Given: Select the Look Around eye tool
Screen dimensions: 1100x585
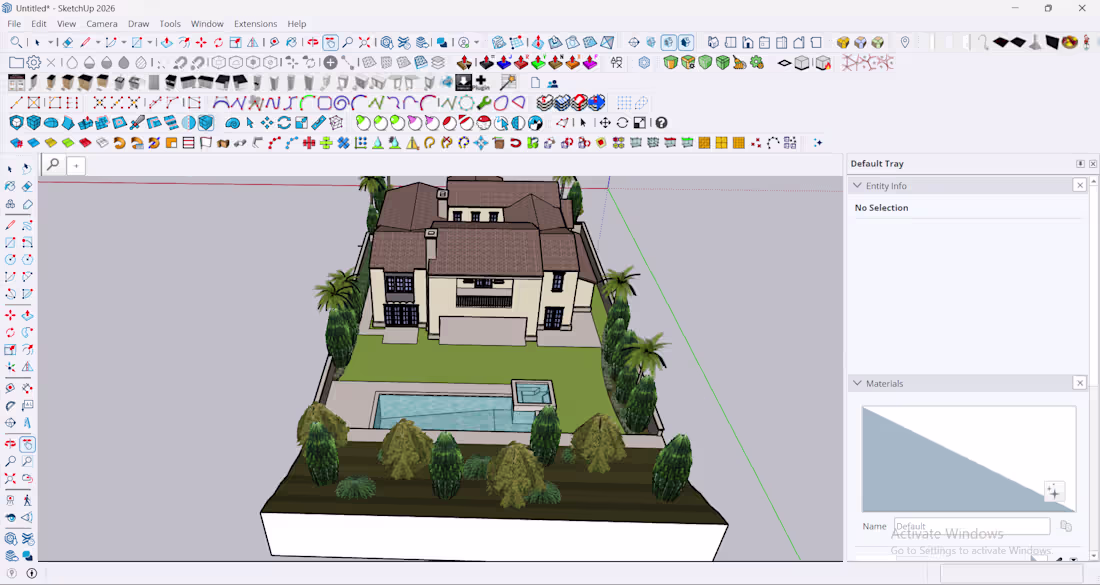Looking at the screenshot, I should click(x=10, y=518).
